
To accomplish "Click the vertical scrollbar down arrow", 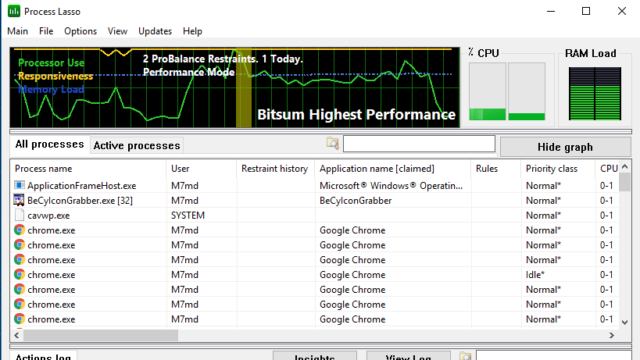I will tap(625, 322).
